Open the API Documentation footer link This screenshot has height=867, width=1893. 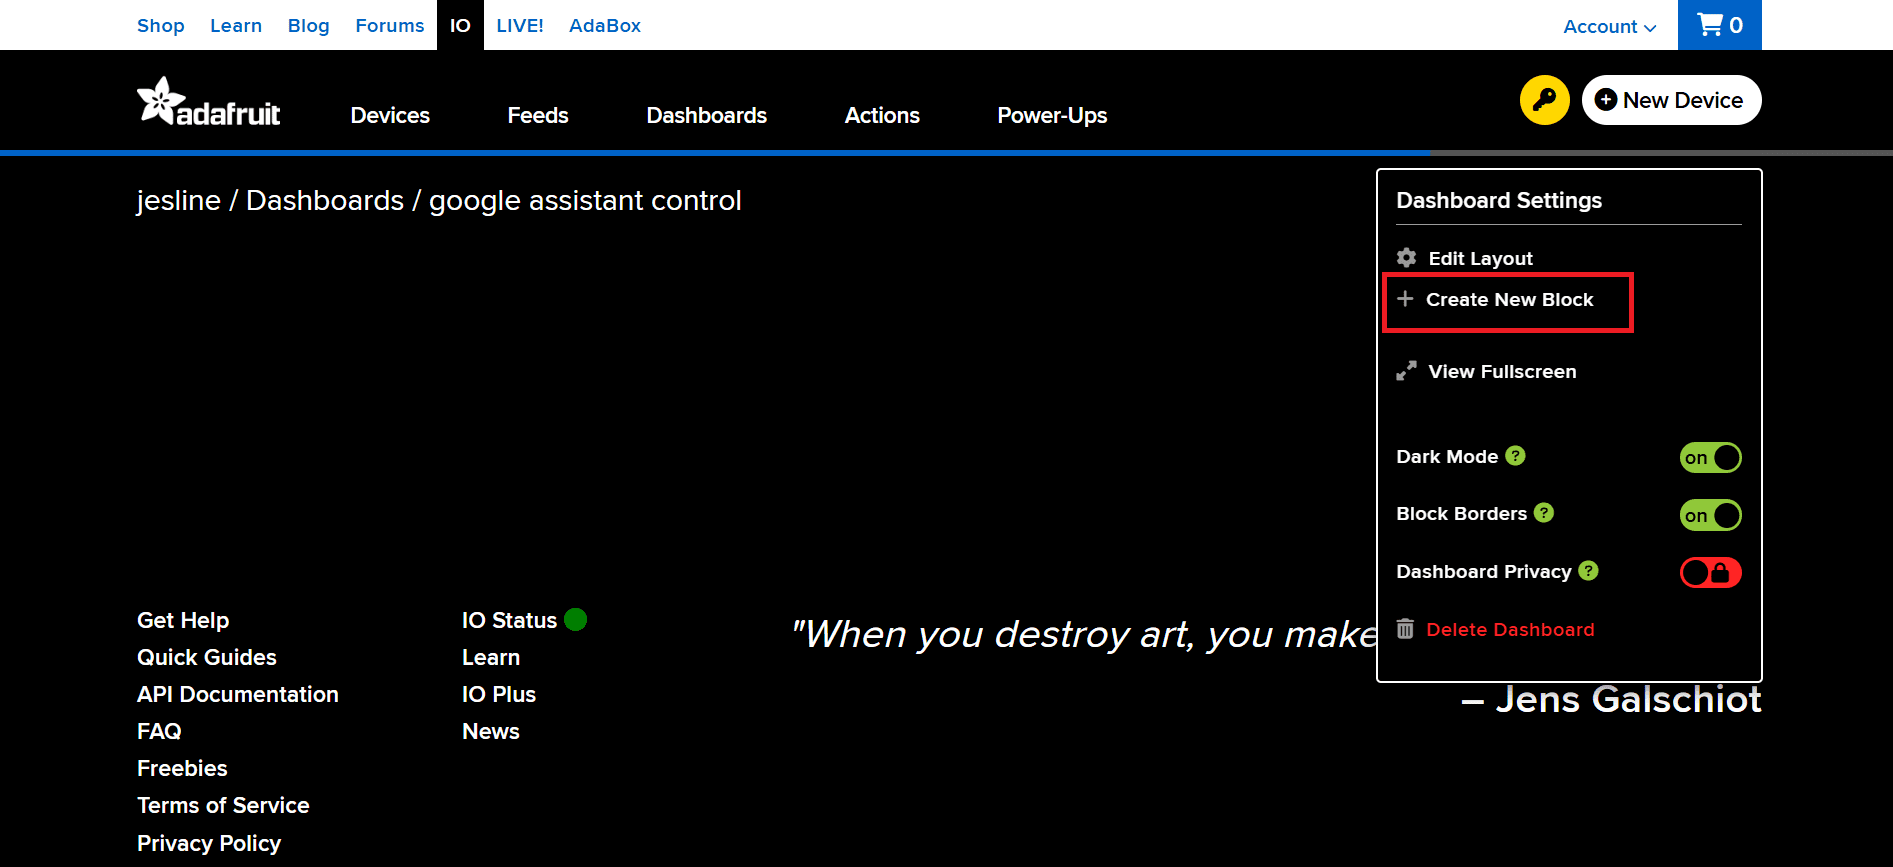238,695
